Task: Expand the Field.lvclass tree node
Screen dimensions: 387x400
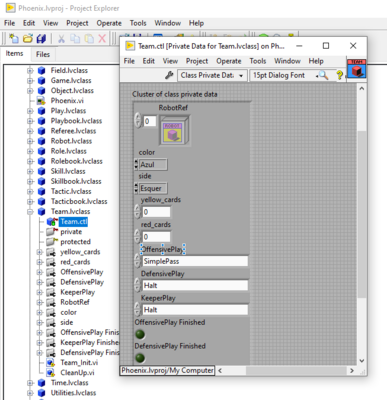Action: point(30,70)
